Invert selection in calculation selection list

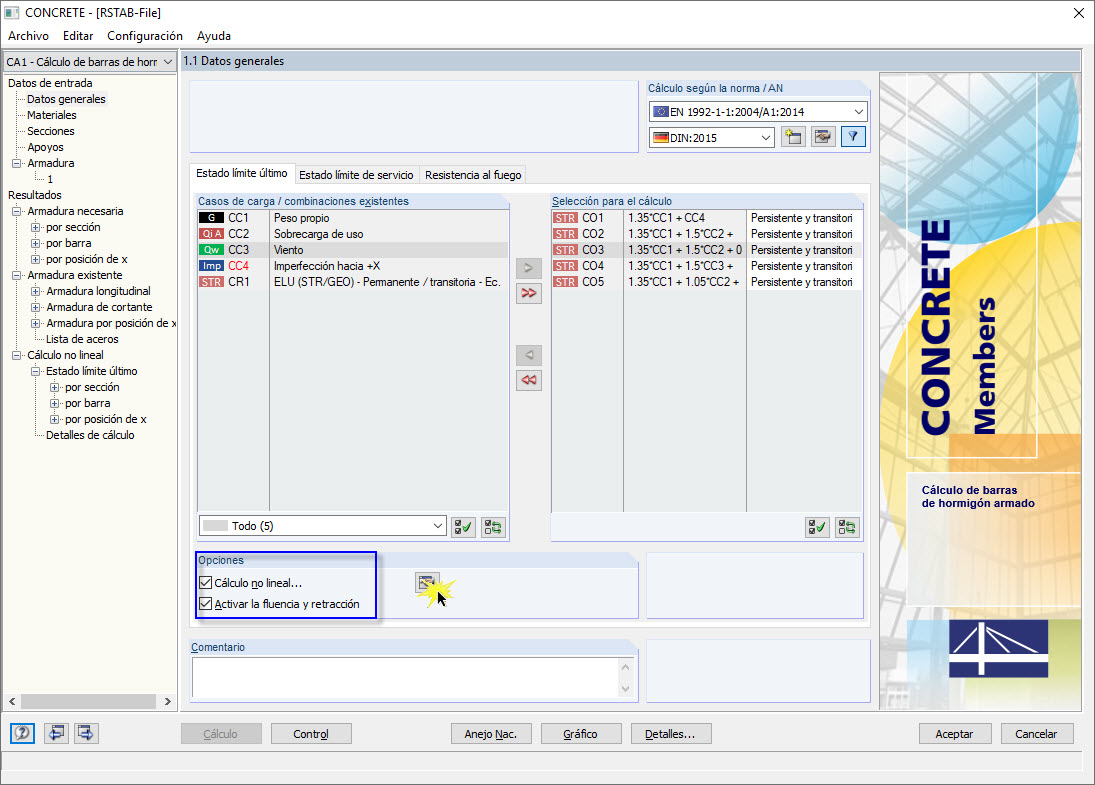tap(847, 527)
